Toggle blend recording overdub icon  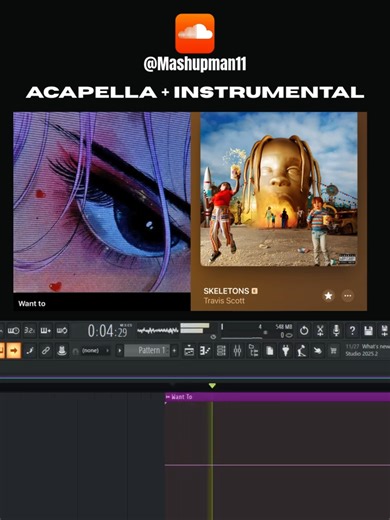click(46, 331)
